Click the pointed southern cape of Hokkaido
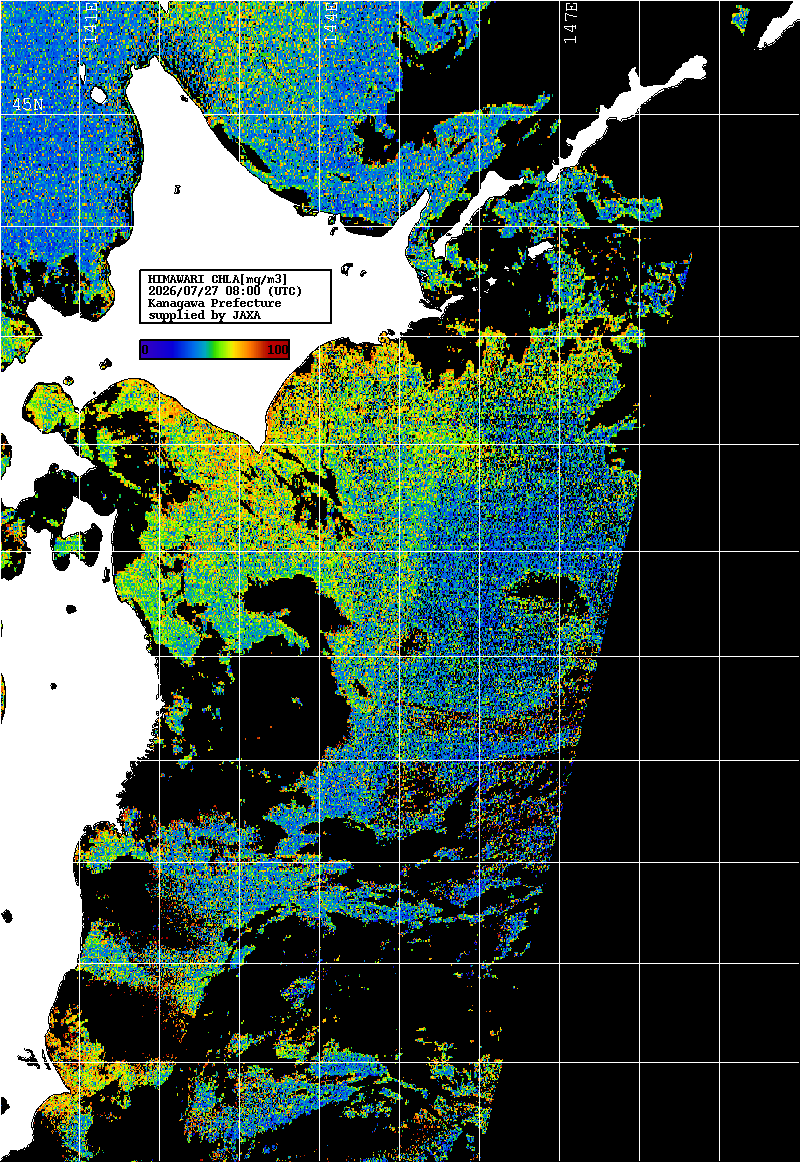This screenshot has height=1162, width=800. point(258,443)
